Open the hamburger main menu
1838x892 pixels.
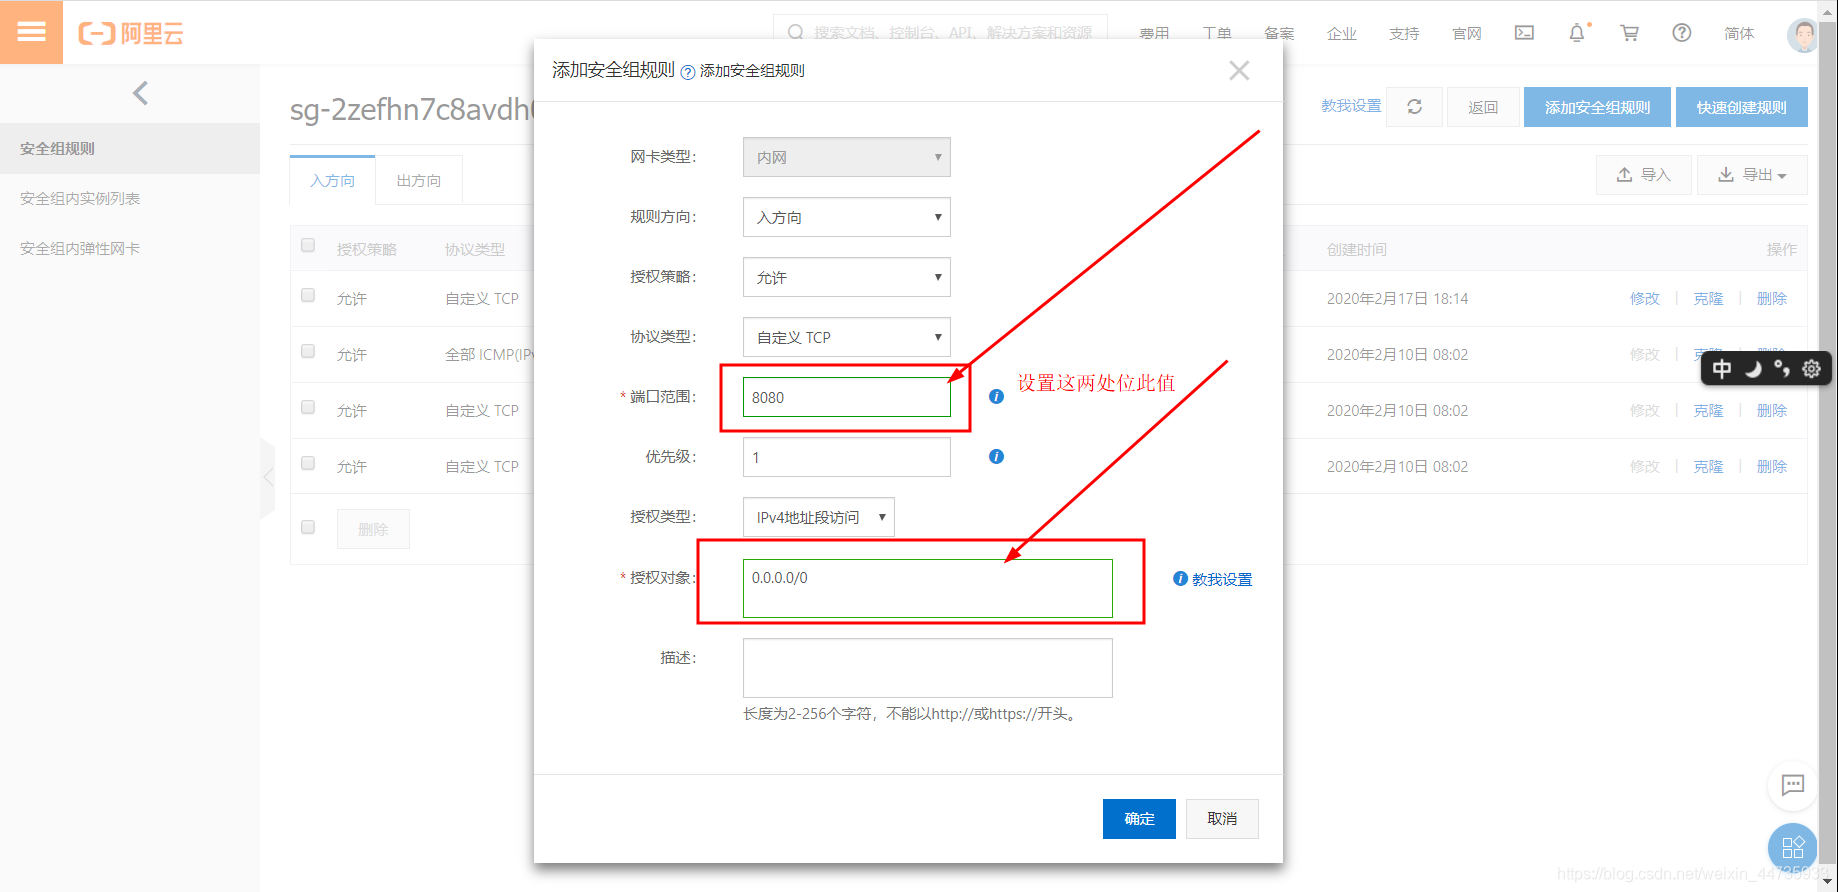31,32
